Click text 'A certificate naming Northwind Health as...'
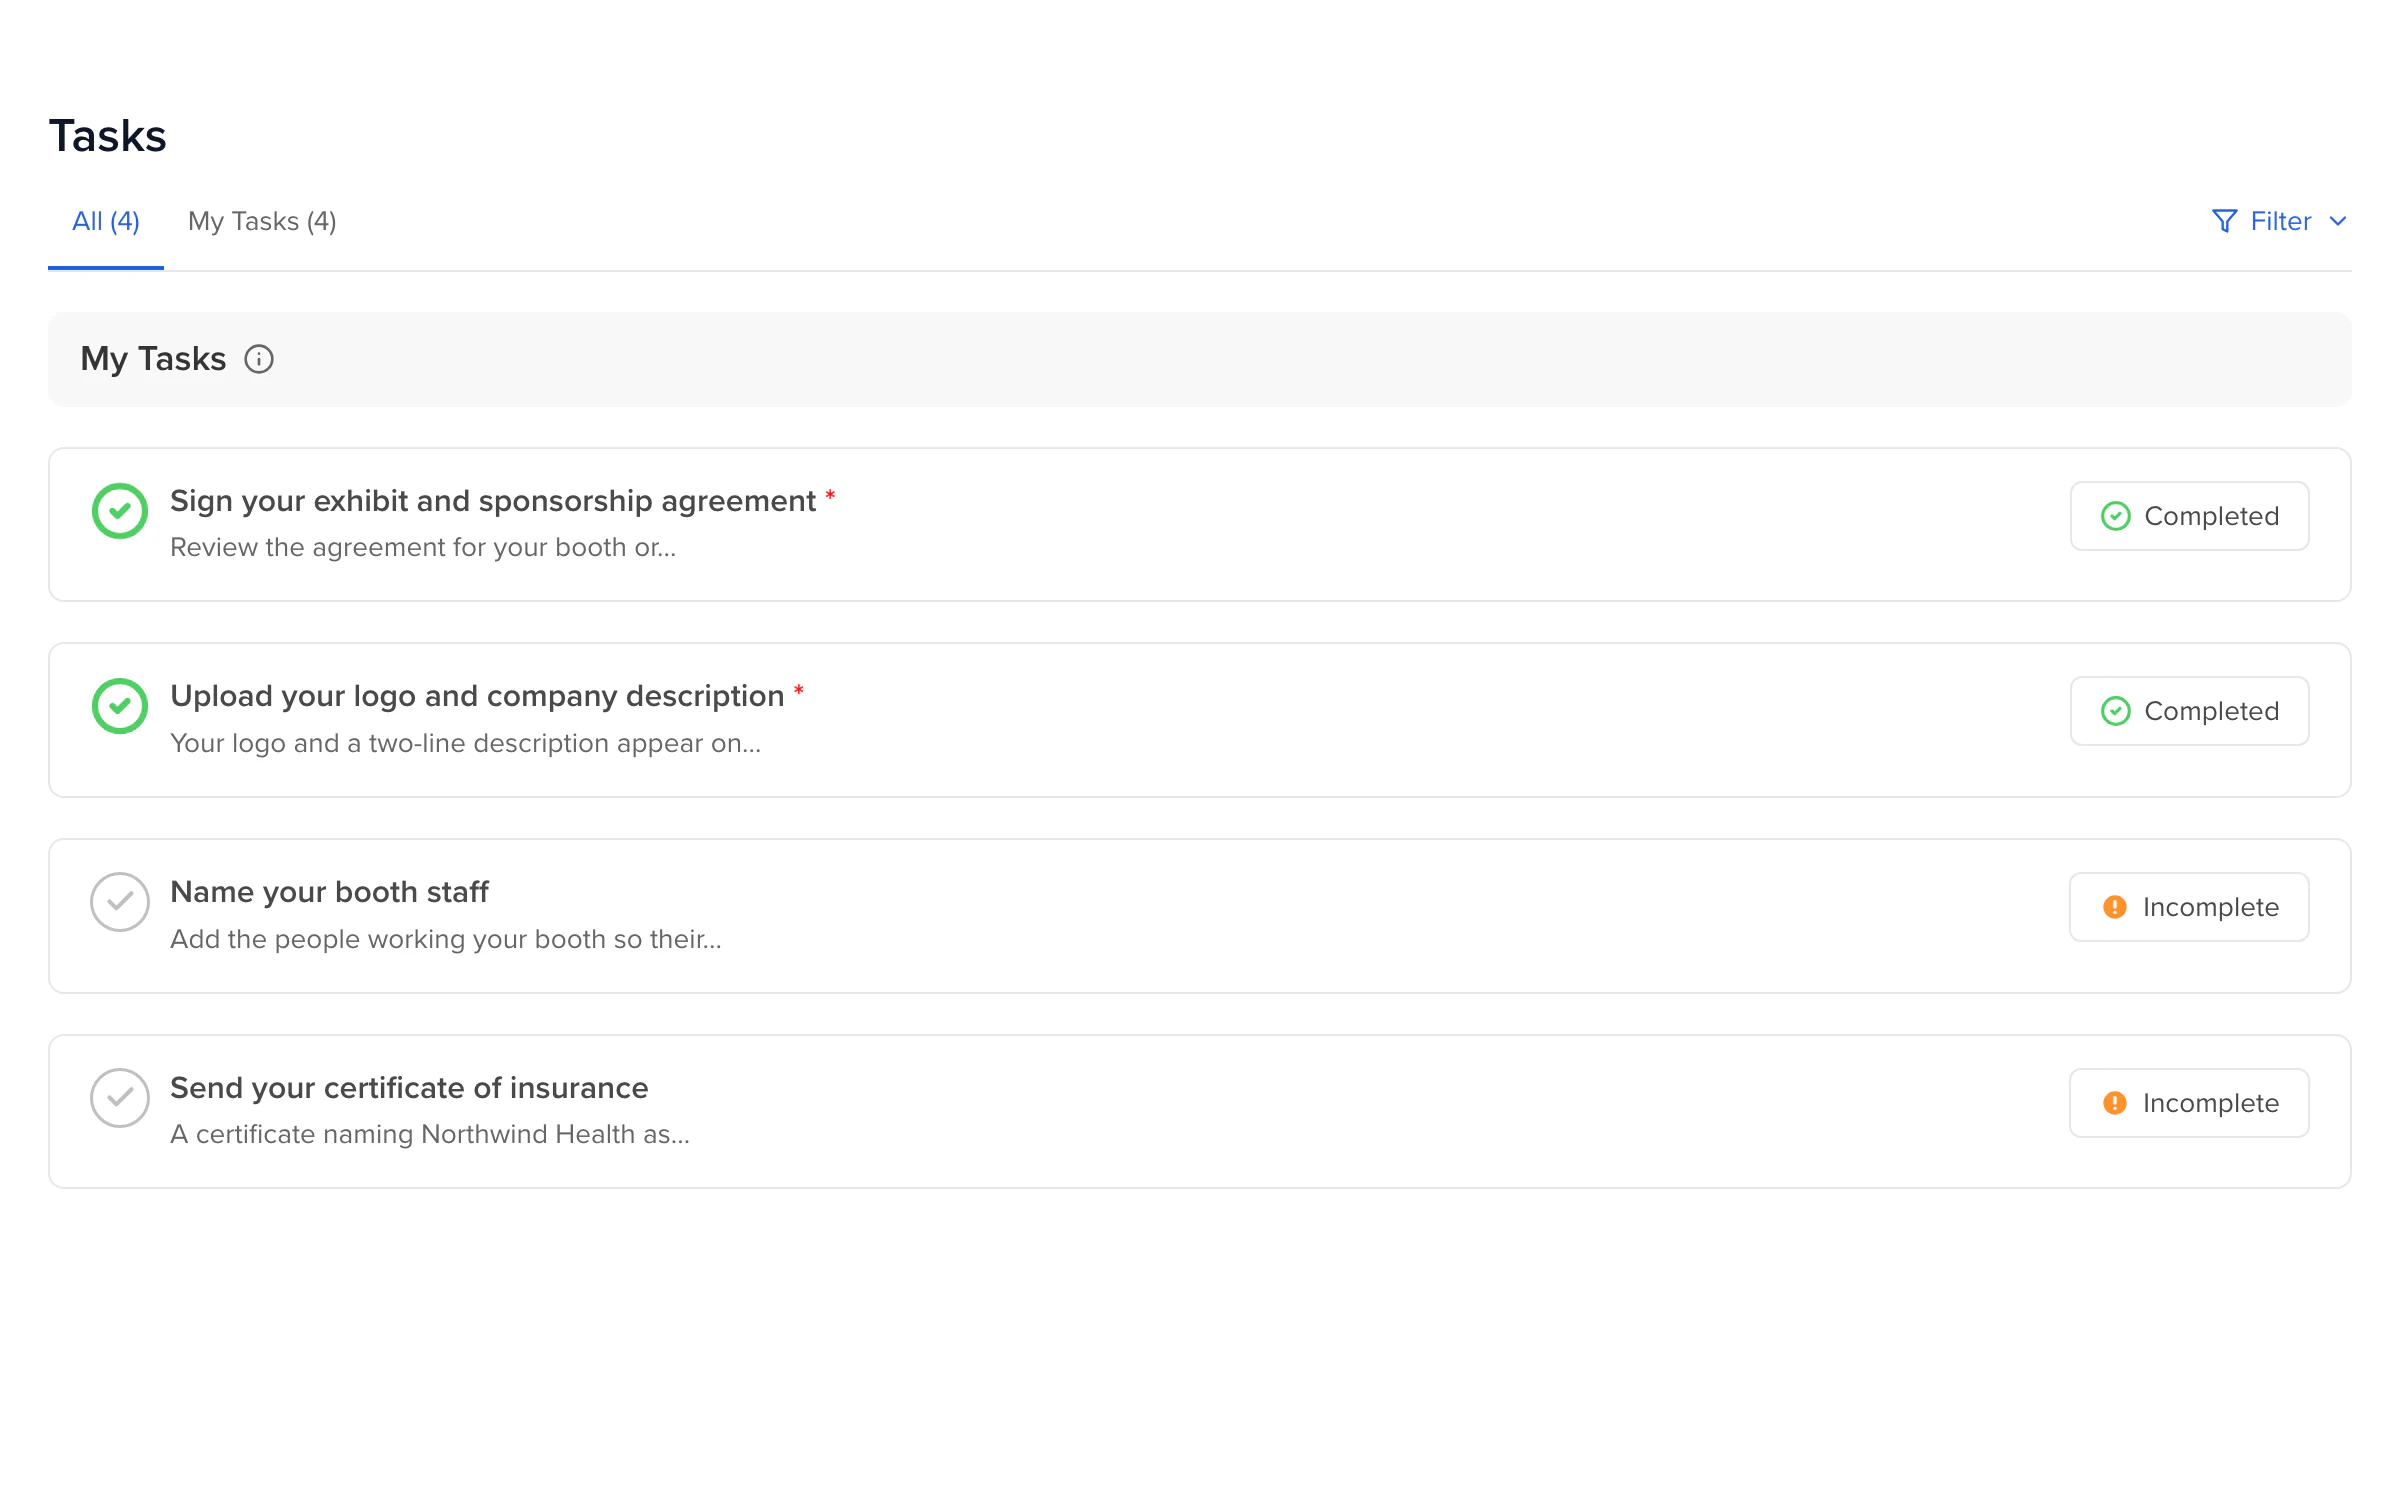2400x1500 pixels. pyautogui.click(x=430, y=1135)
